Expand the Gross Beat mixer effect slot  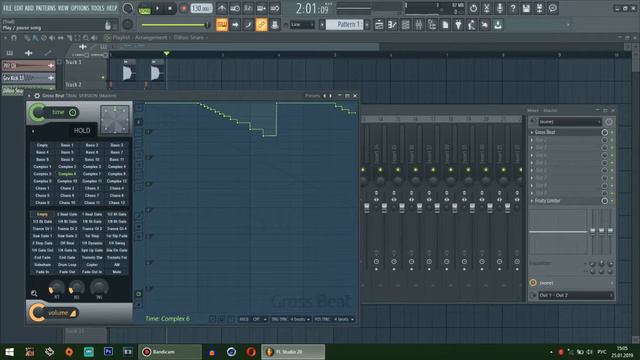(x=532, y=132)
